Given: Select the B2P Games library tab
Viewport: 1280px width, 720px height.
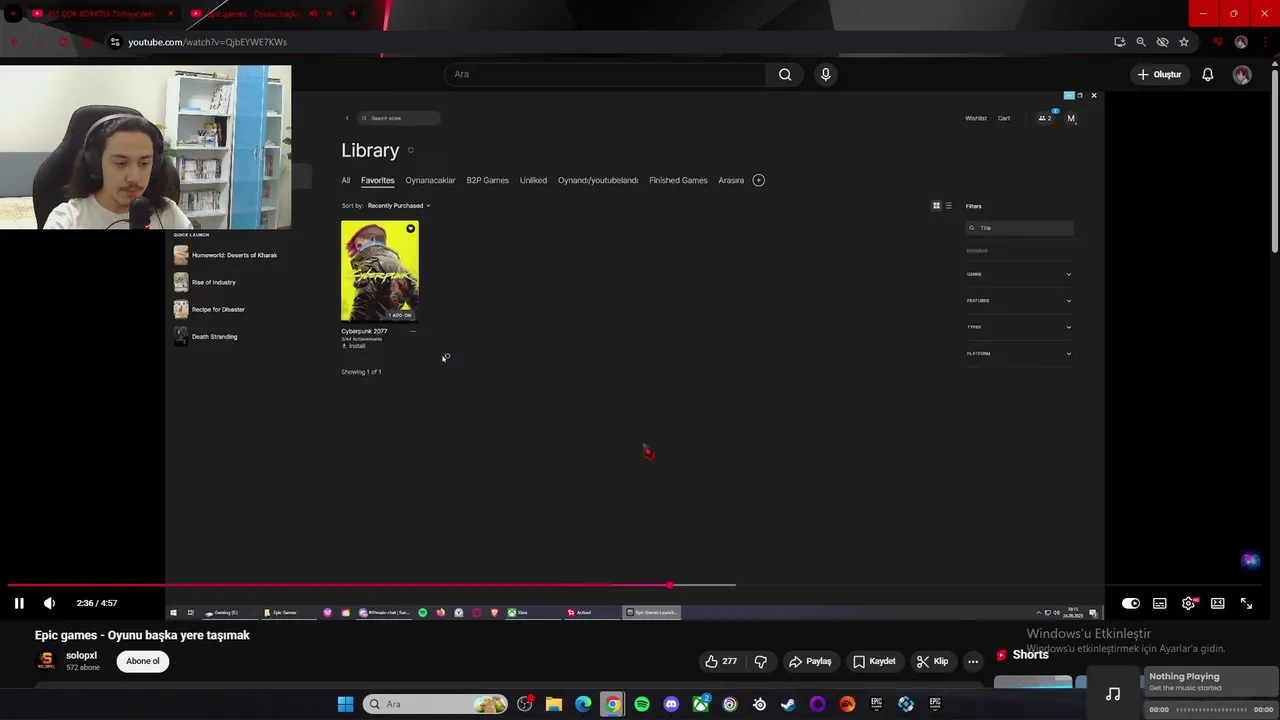Looking at the screenshot, I should click(x=487, y=180).
